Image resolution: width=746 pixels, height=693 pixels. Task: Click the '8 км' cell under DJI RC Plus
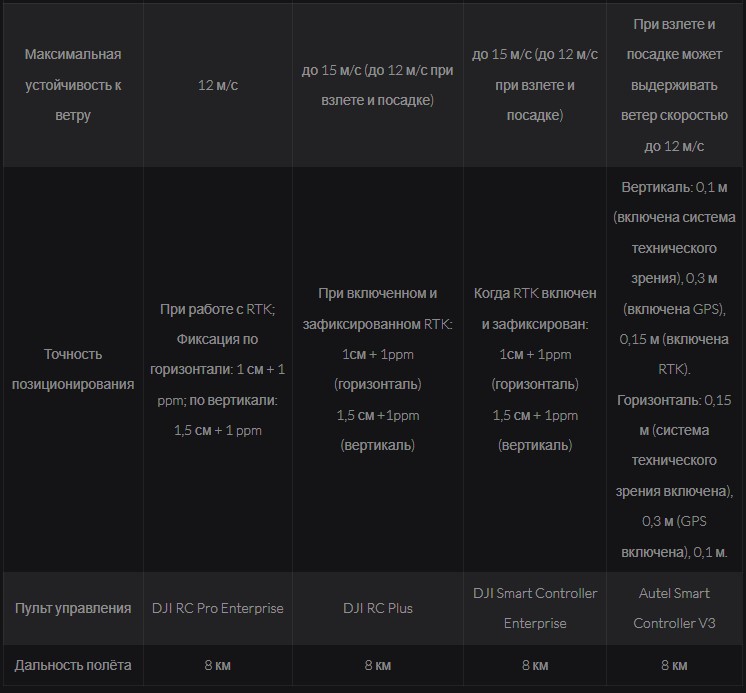[377, 665]
